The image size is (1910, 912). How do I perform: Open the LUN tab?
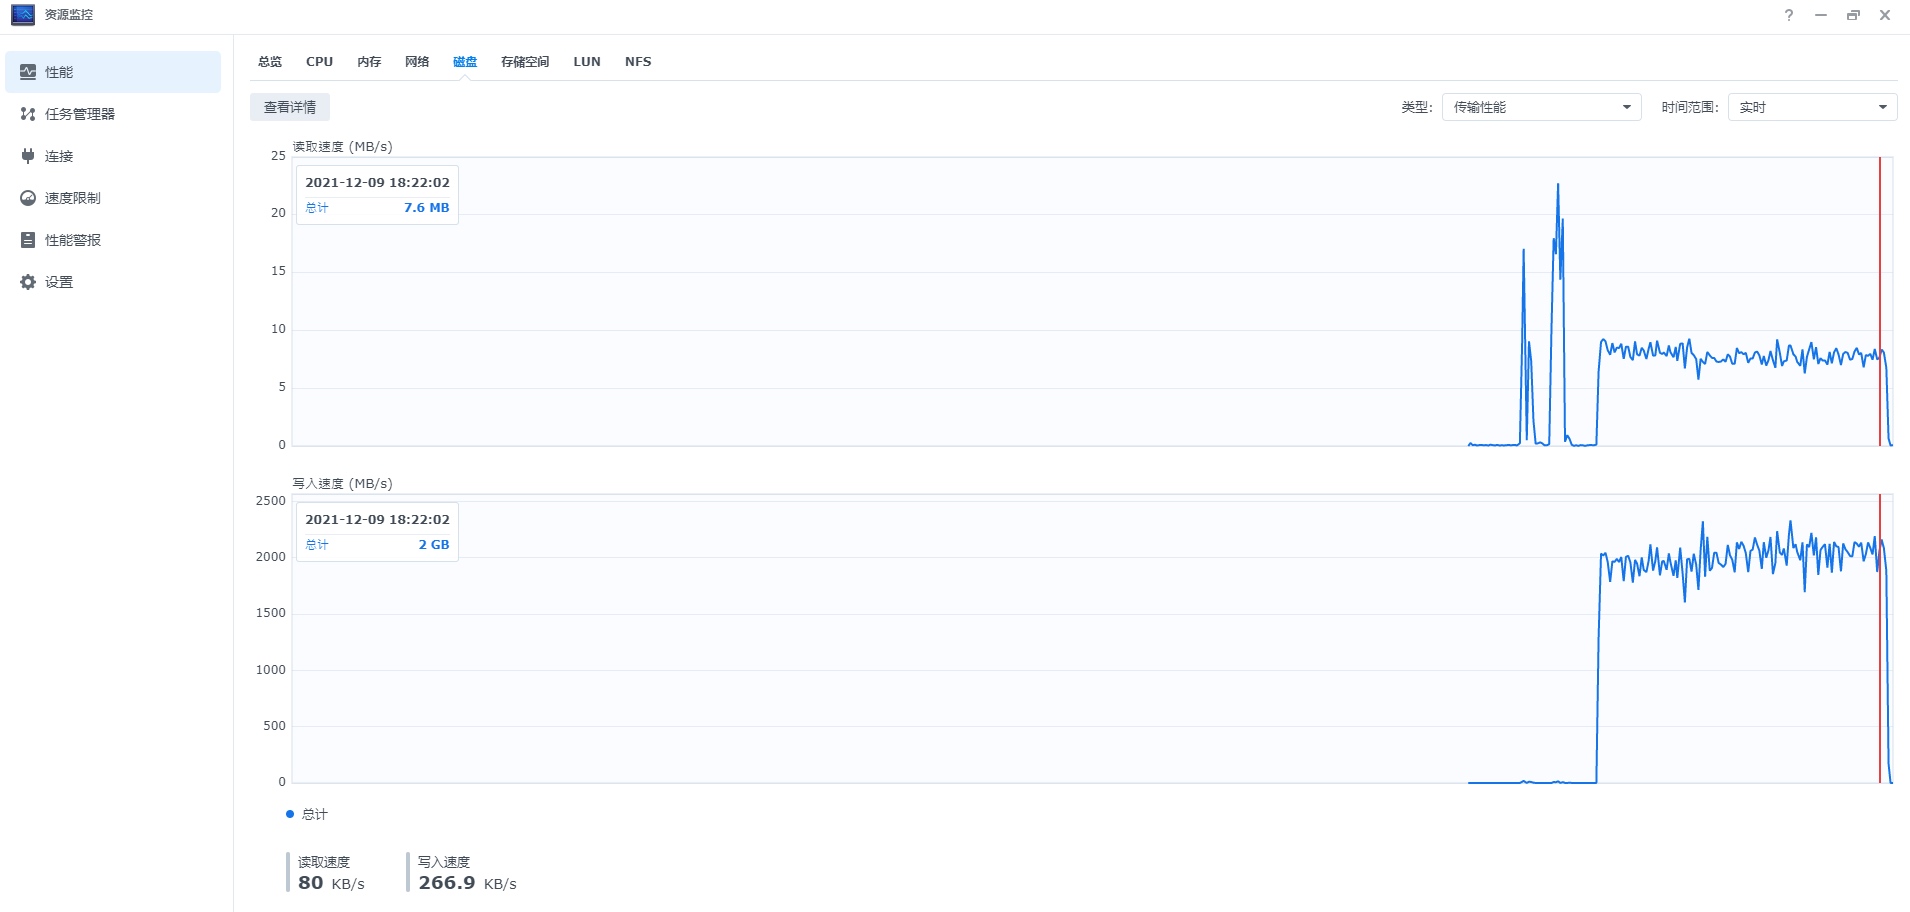[587, 62]
